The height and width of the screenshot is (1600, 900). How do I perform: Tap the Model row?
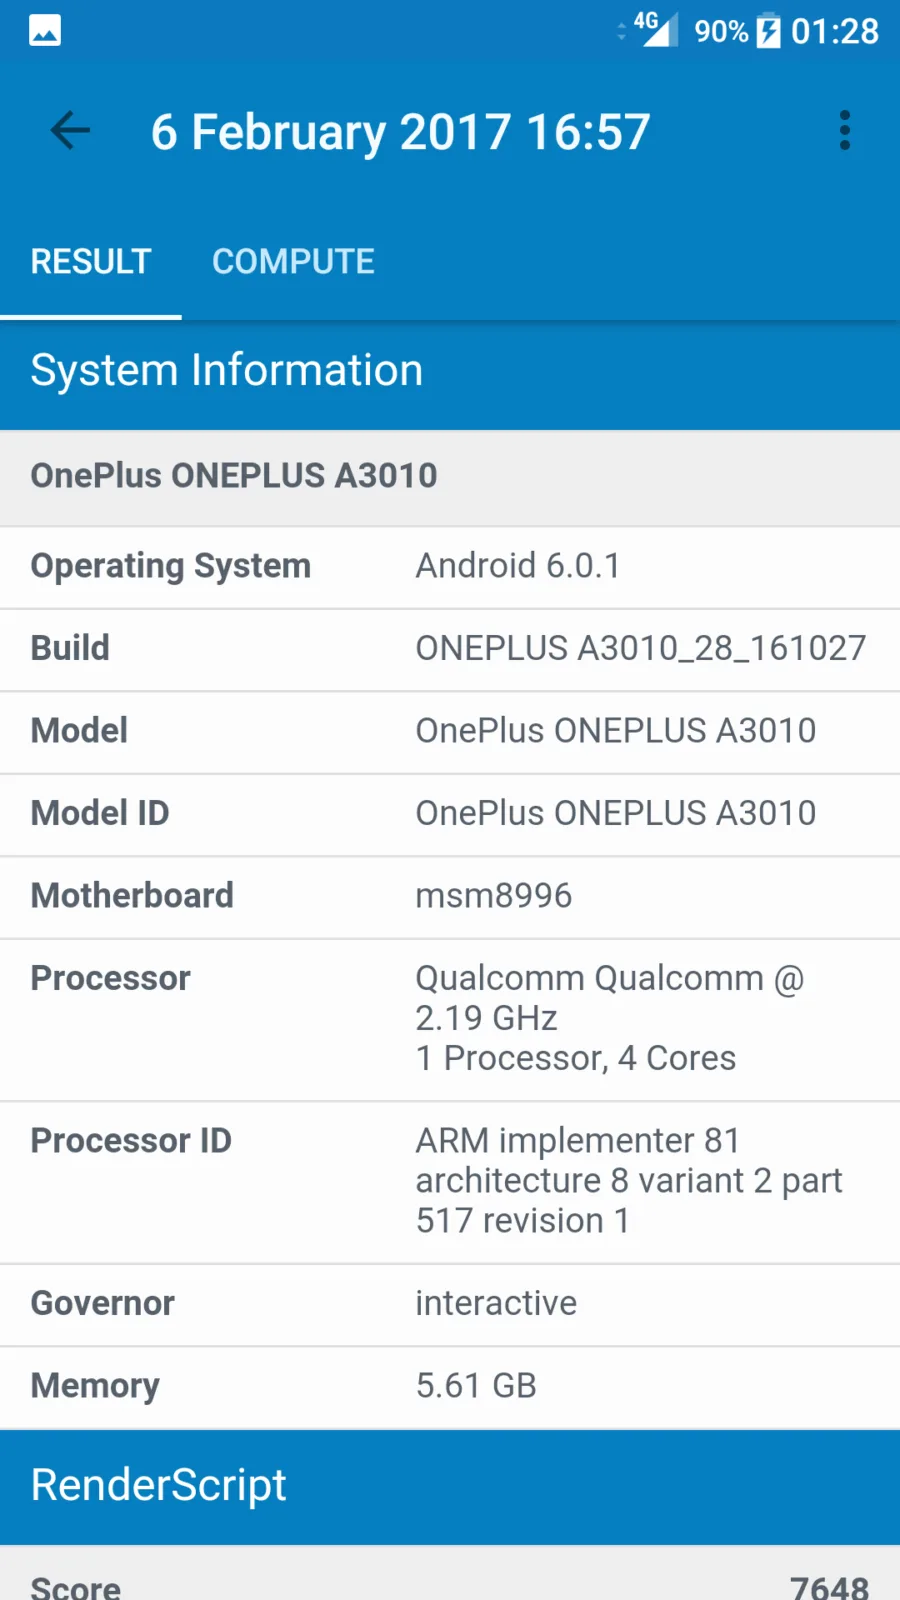[x=450, y=732]
